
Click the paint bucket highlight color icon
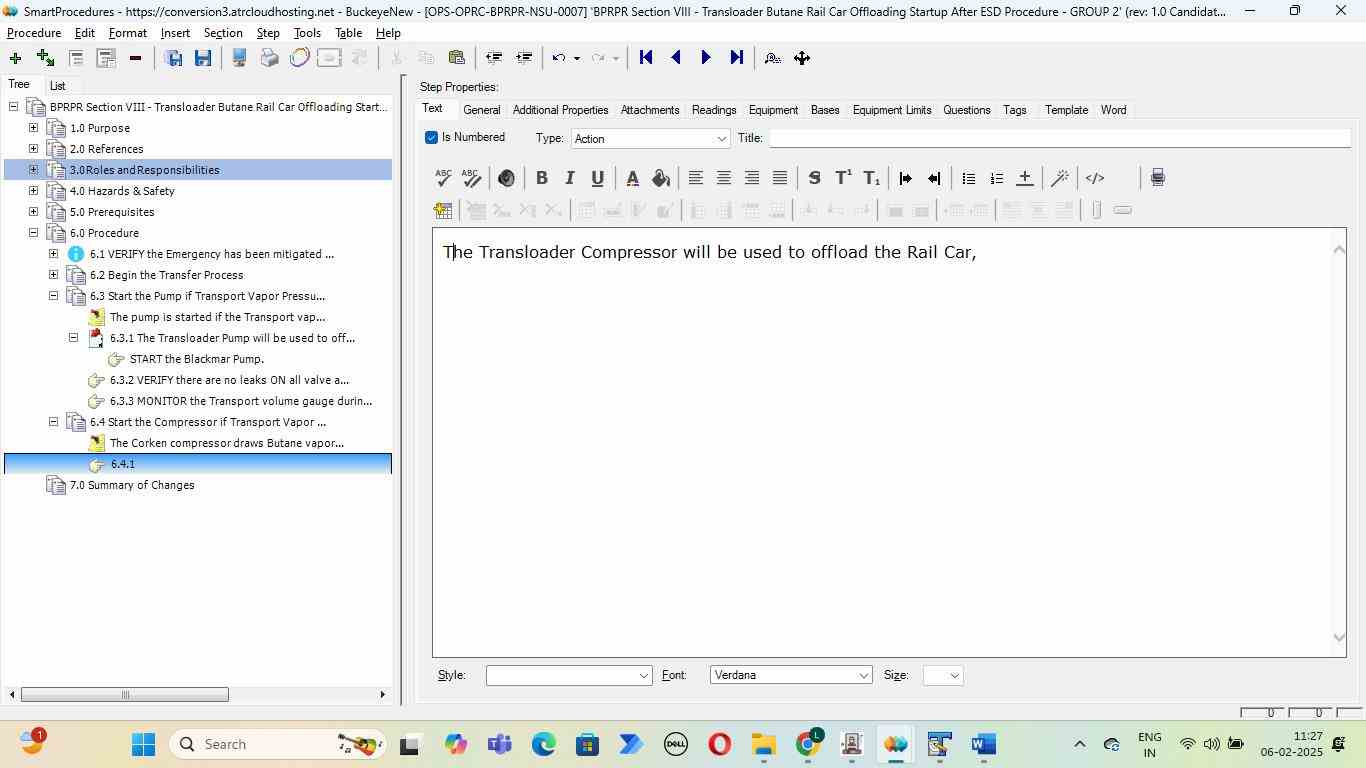tap(660, 178)
